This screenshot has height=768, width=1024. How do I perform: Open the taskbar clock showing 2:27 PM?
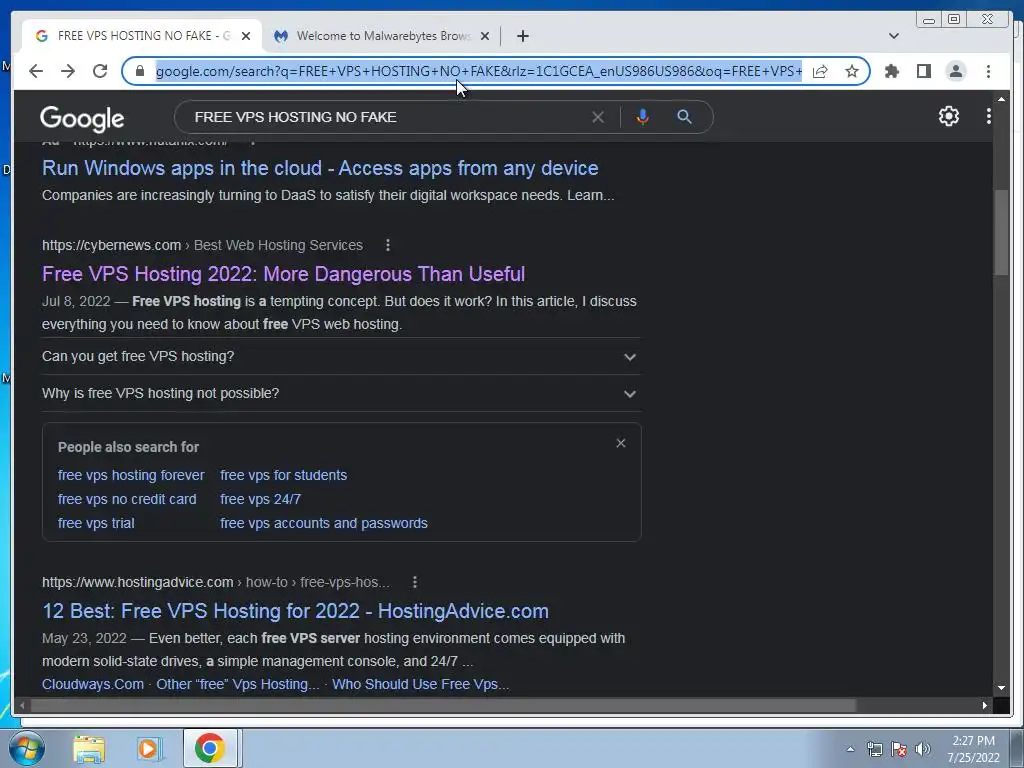pos(973,749)
